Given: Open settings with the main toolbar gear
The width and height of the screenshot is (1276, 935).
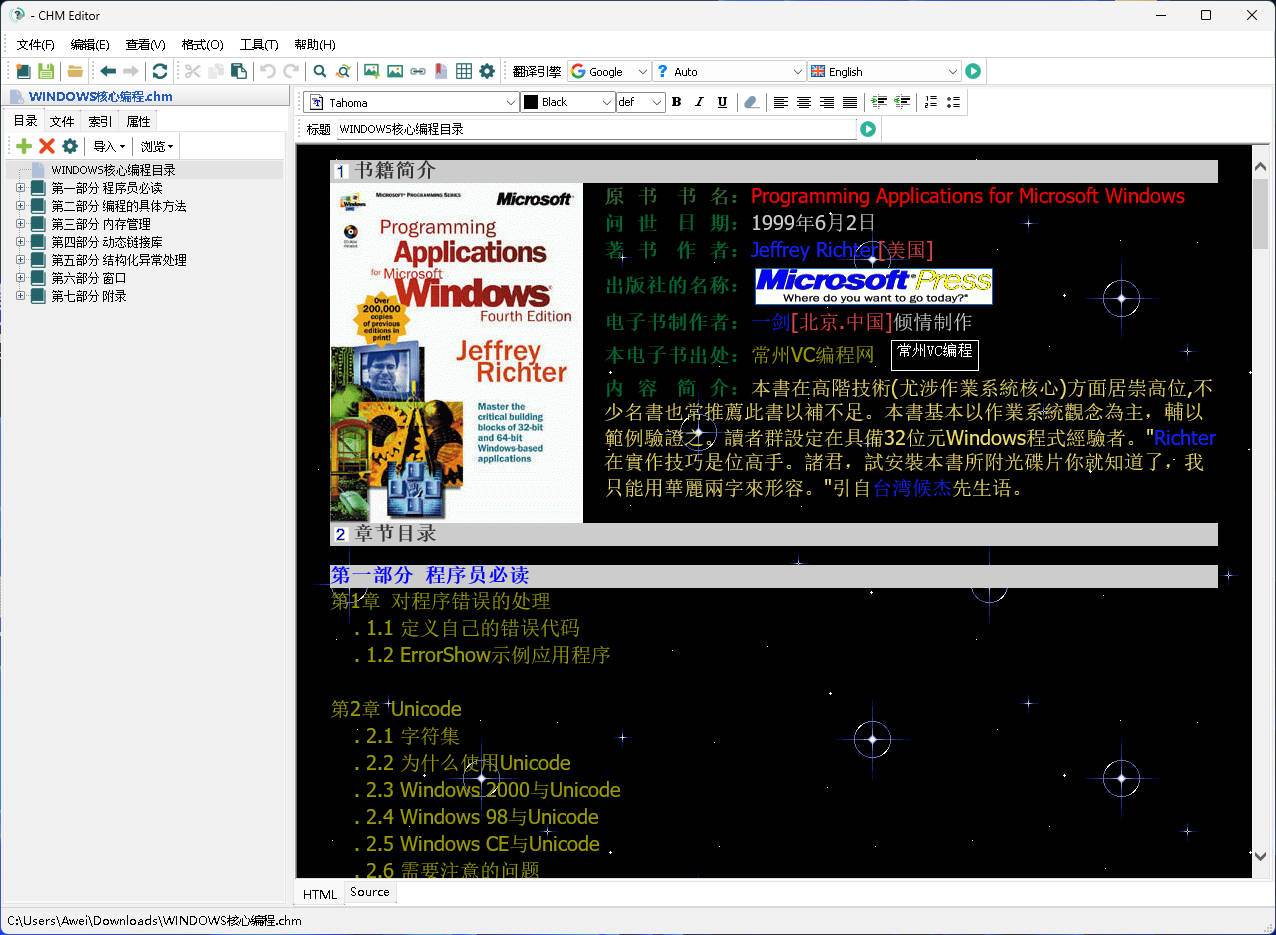Looking at the screenshot, I should (x=487, y=71).
